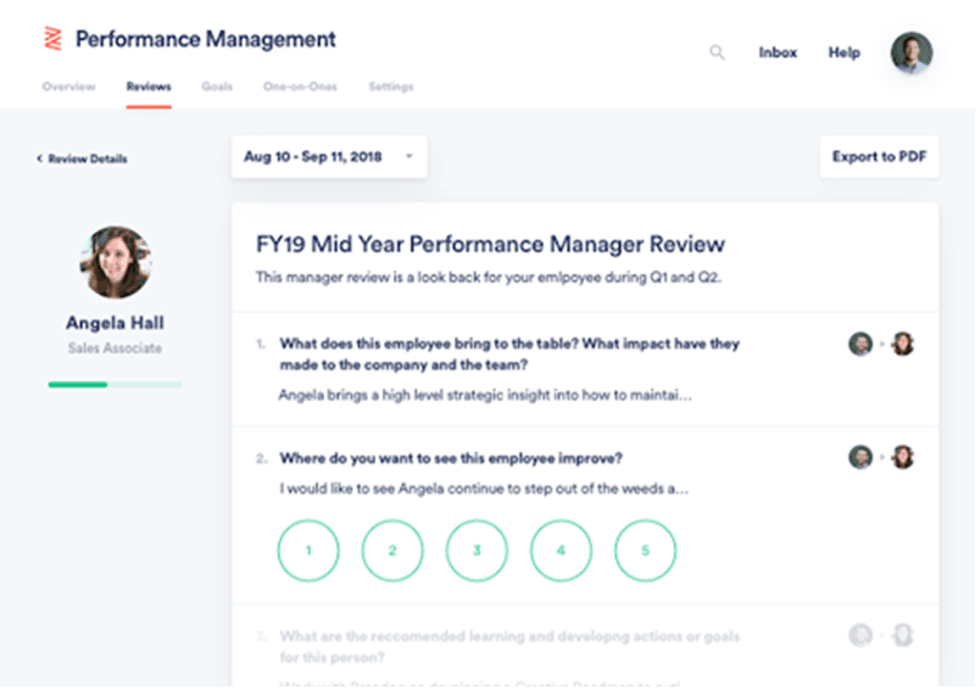Click the reviewee avatar on question 1

[x=903, y=344]
